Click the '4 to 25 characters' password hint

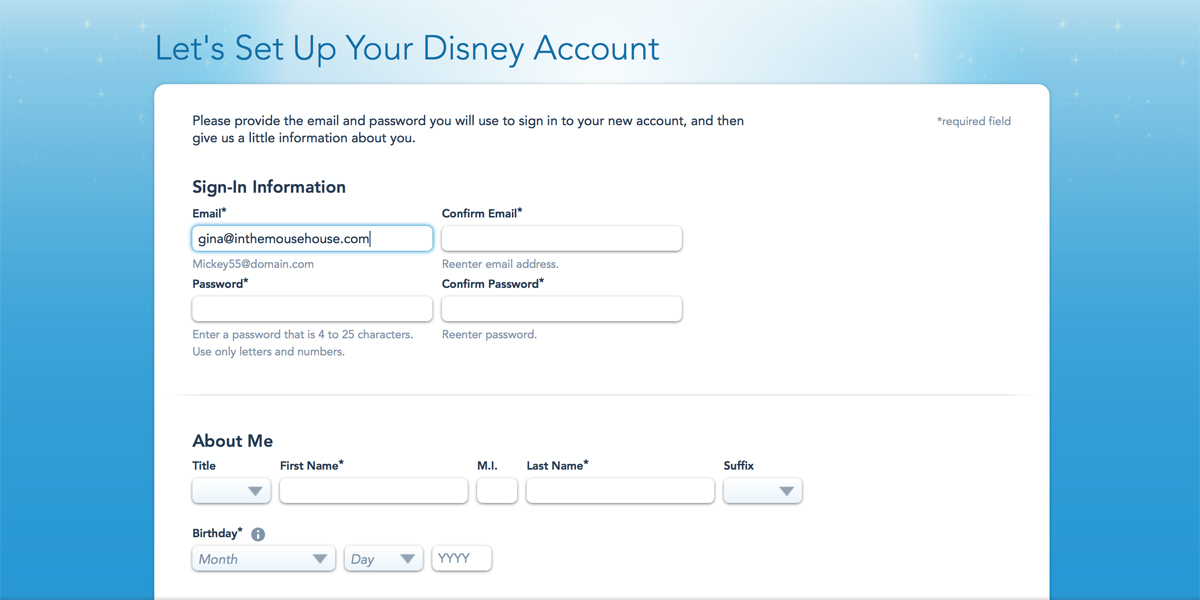302,334
